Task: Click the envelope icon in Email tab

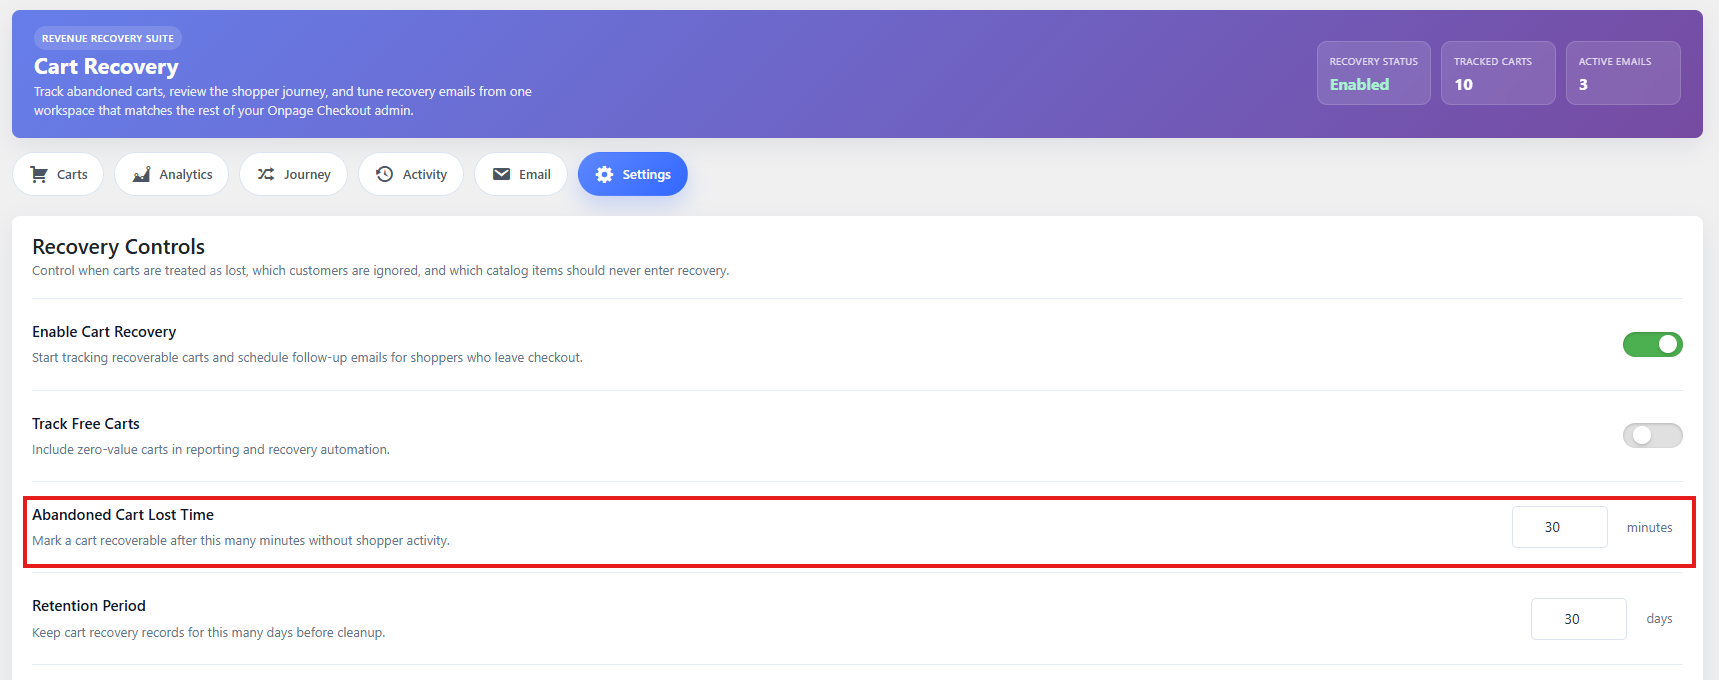Action: pyautogui.click(x=502, y=174)
